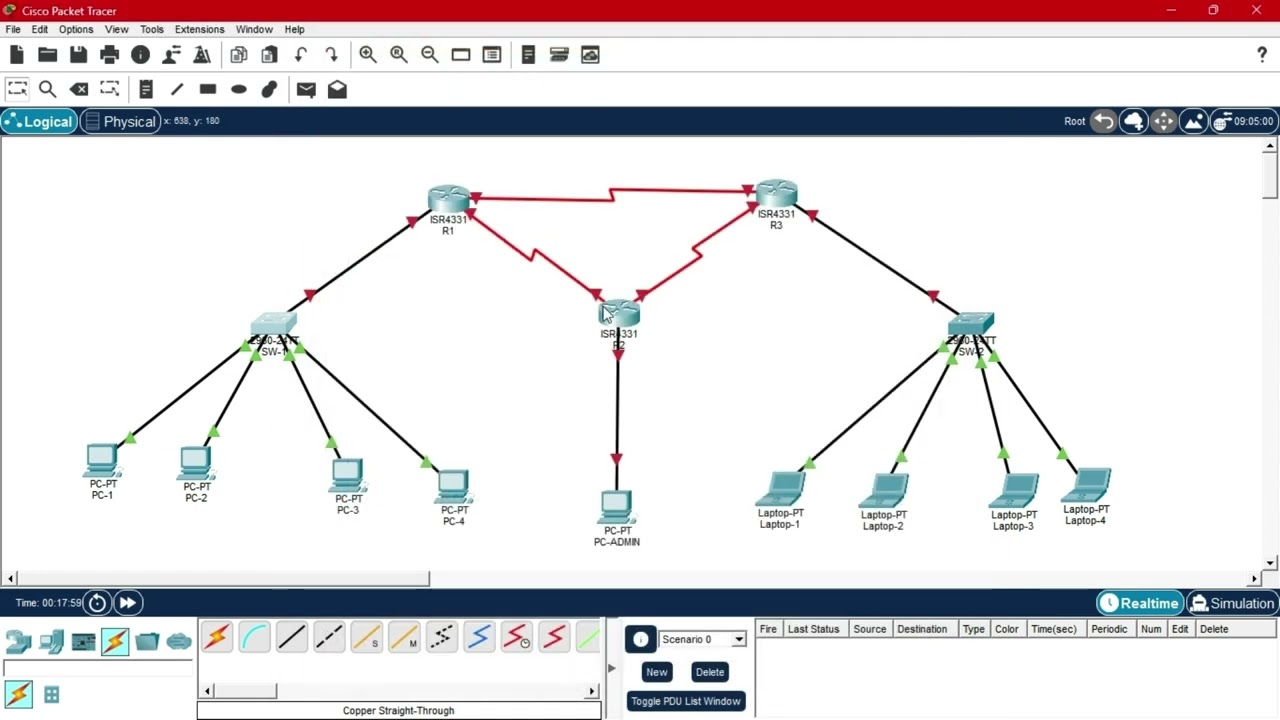Zoom out of workspace
Screen dimensions: 1280x720
(430, 55)
